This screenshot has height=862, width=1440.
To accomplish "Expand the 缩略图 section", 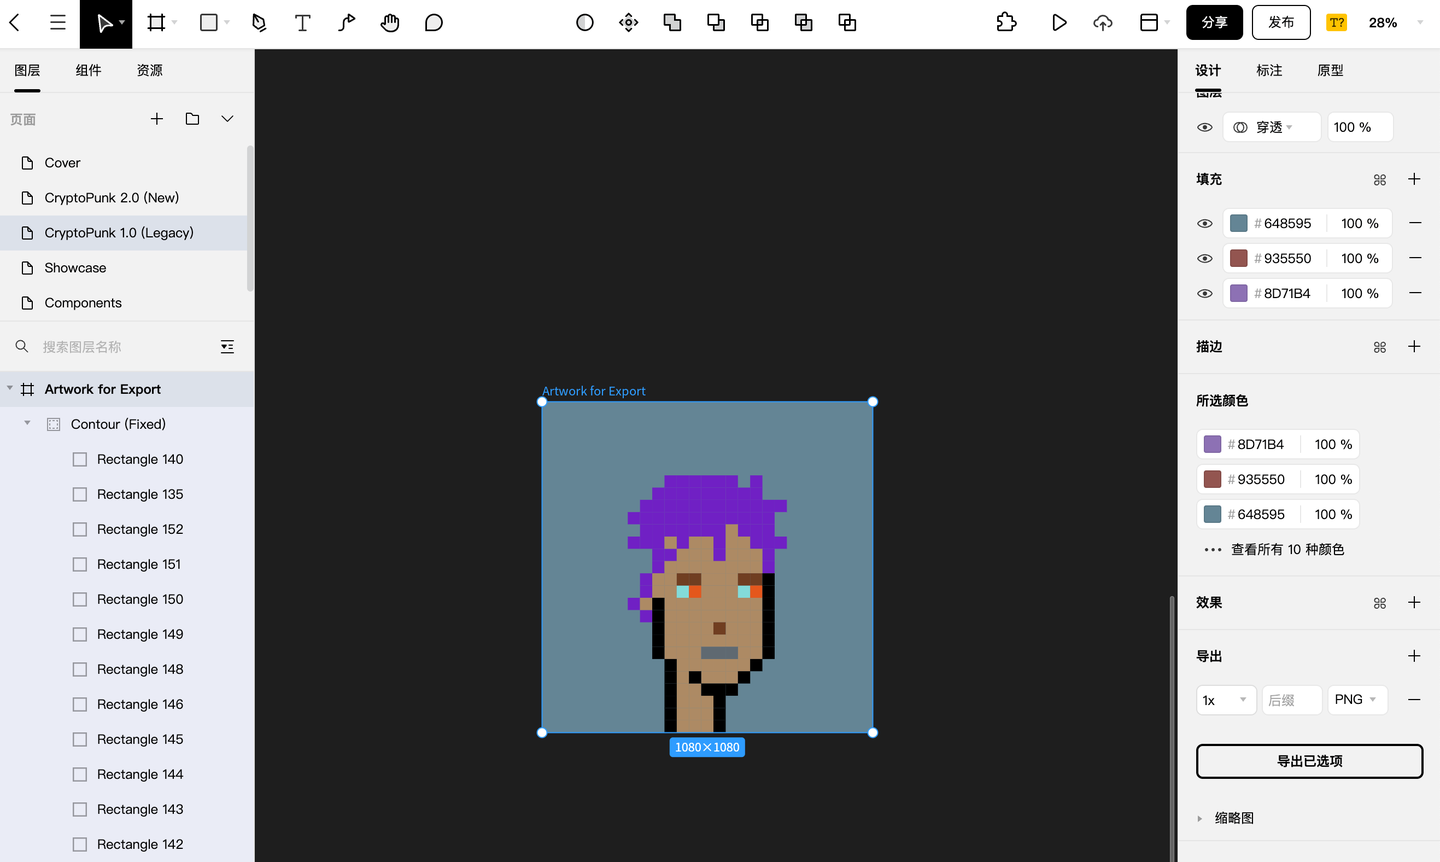I will pos(1200,818).
